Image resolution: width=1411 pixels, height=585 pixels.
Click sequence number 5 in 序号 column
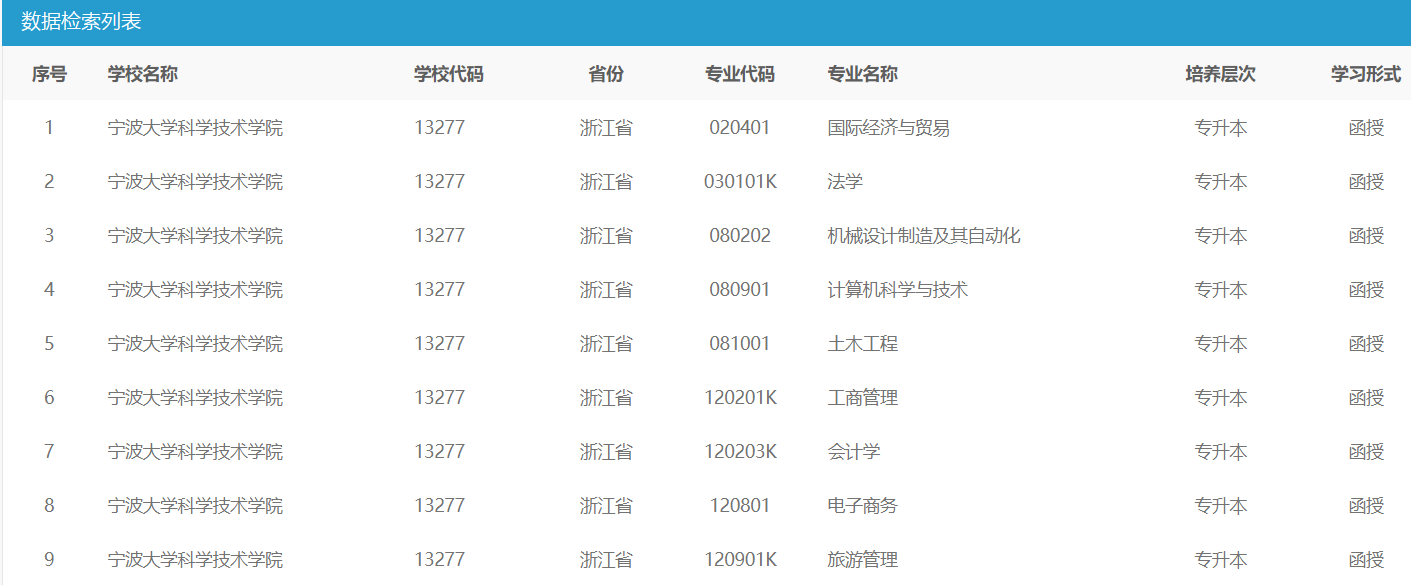[x=49, y=344]
